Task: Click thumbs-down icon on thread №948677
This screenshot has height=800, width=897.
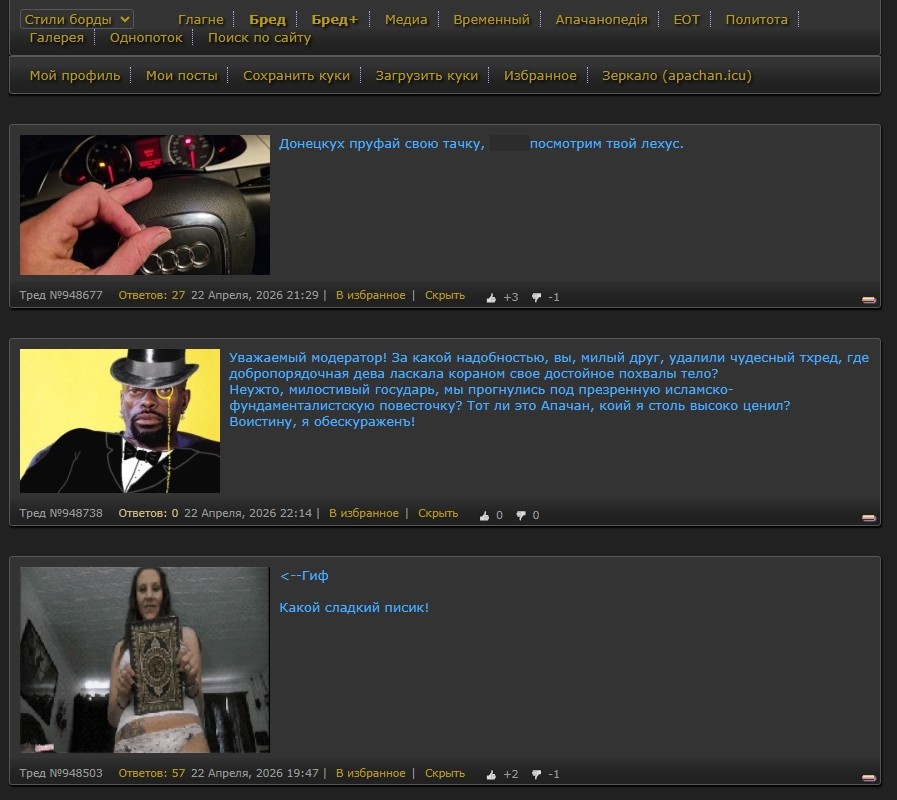Action: [537, 297]
